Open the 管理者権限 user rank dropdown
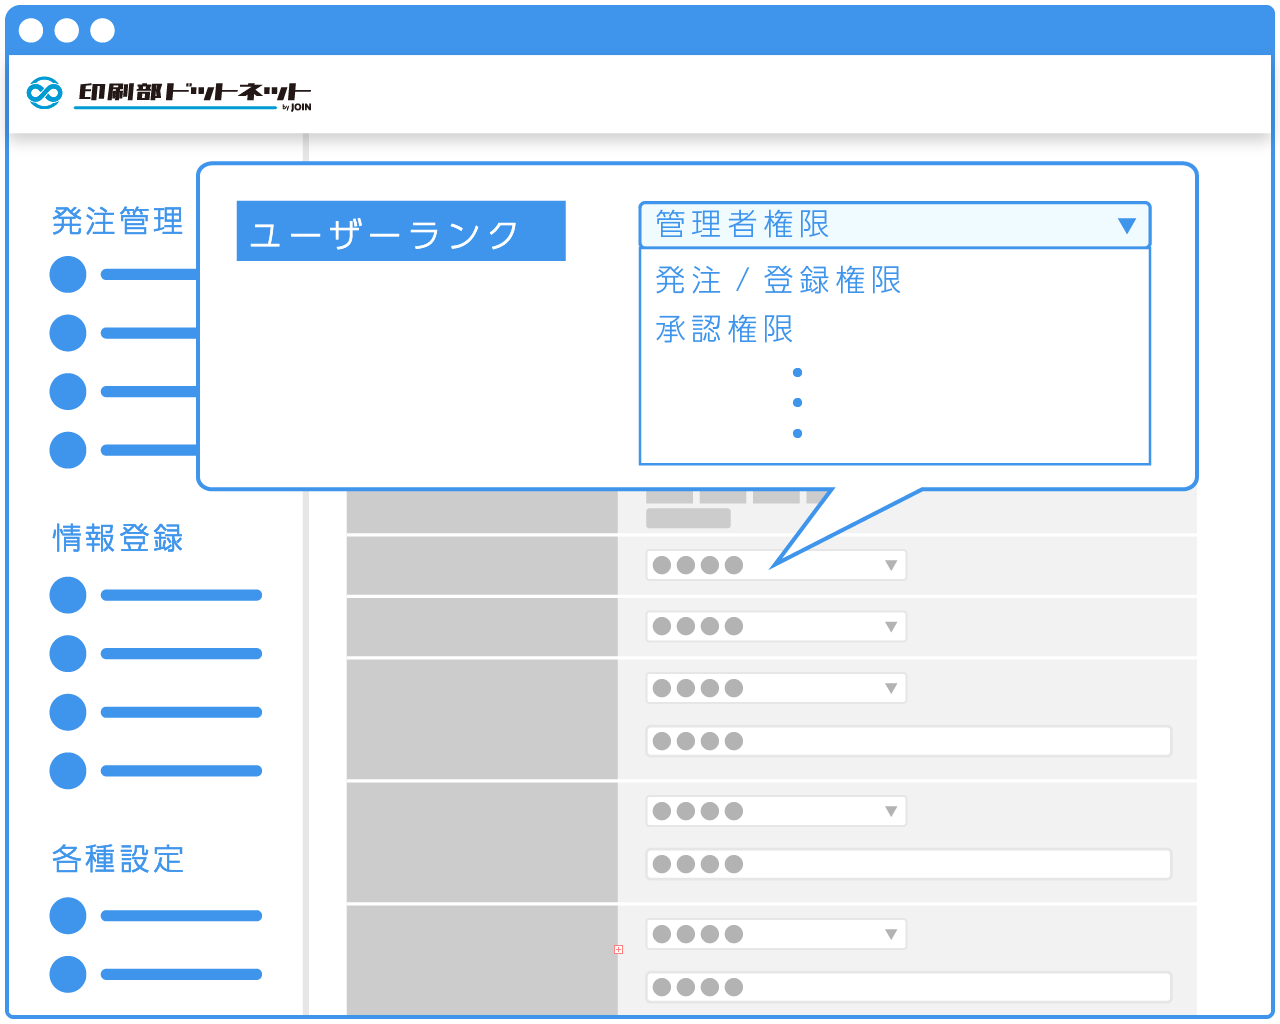The height and width of the screenshot is (1024, 1280). (895, 225)
